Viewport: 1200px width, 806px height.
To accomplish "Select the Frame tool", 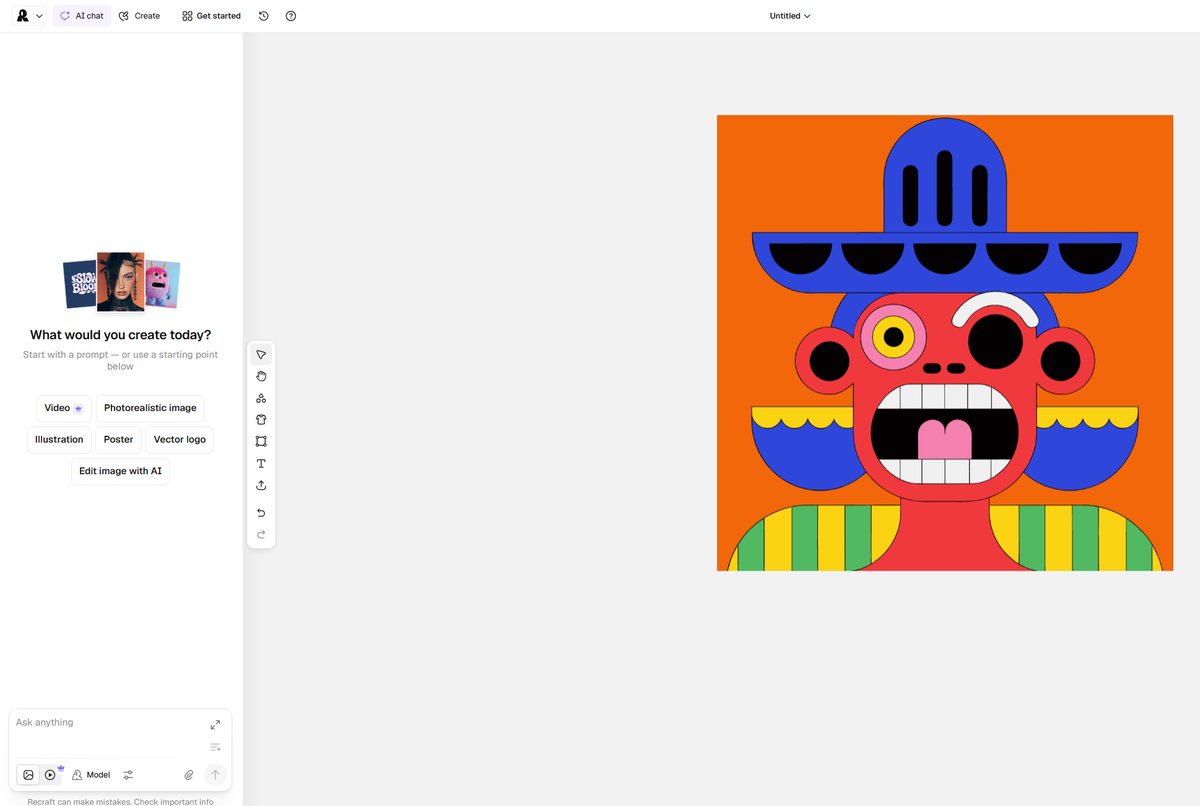I will pos(261,441).
